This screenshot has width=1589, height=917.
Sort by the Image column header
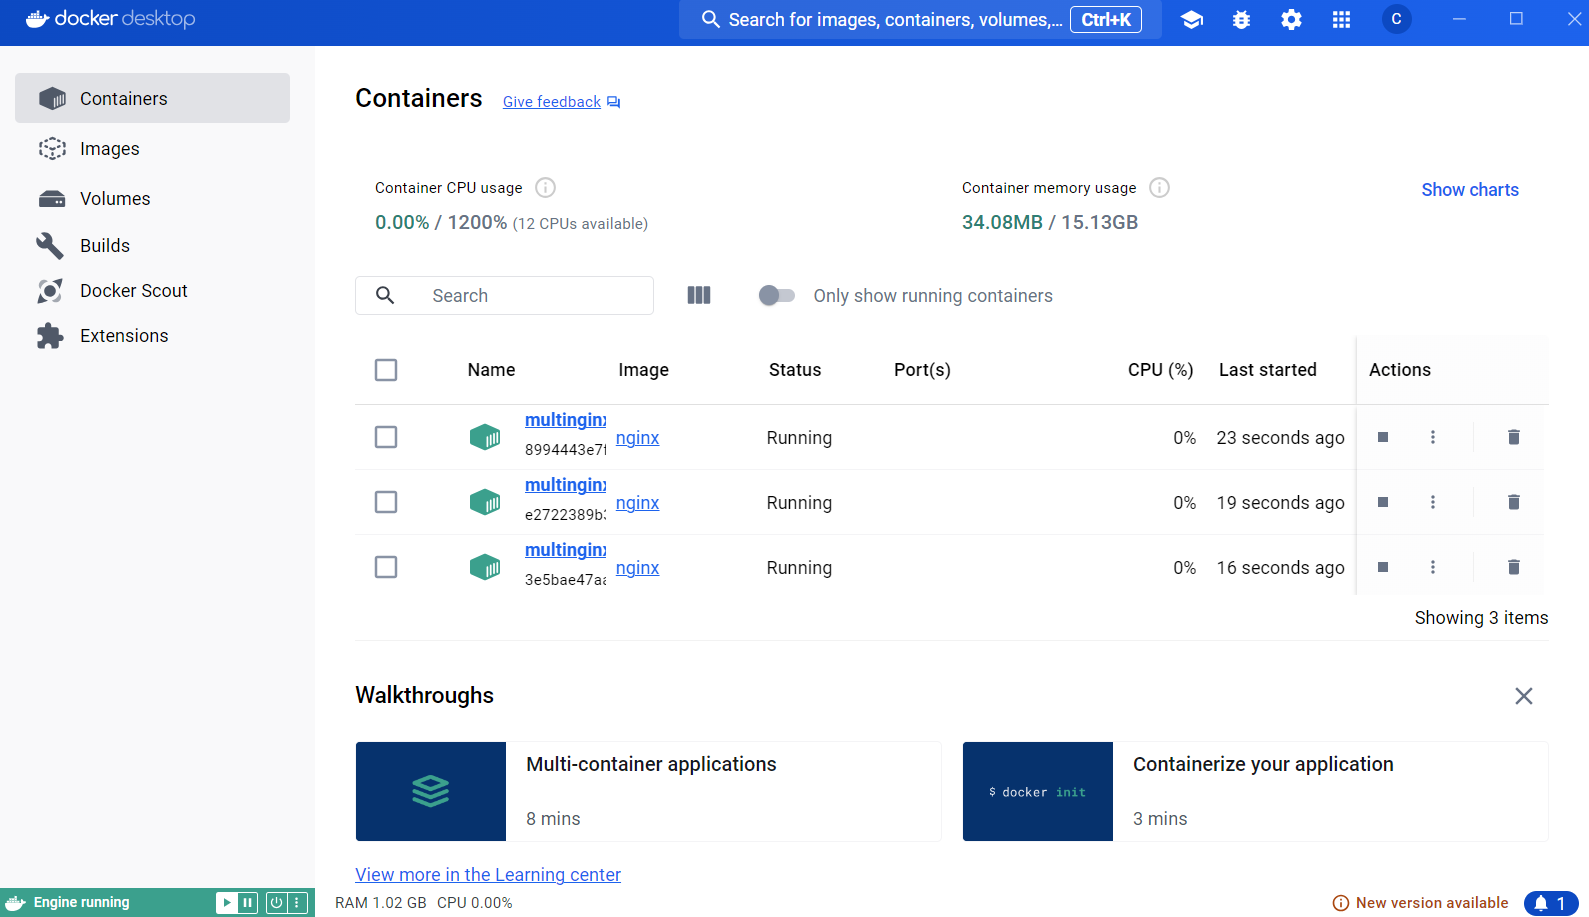tap(643, 370)
